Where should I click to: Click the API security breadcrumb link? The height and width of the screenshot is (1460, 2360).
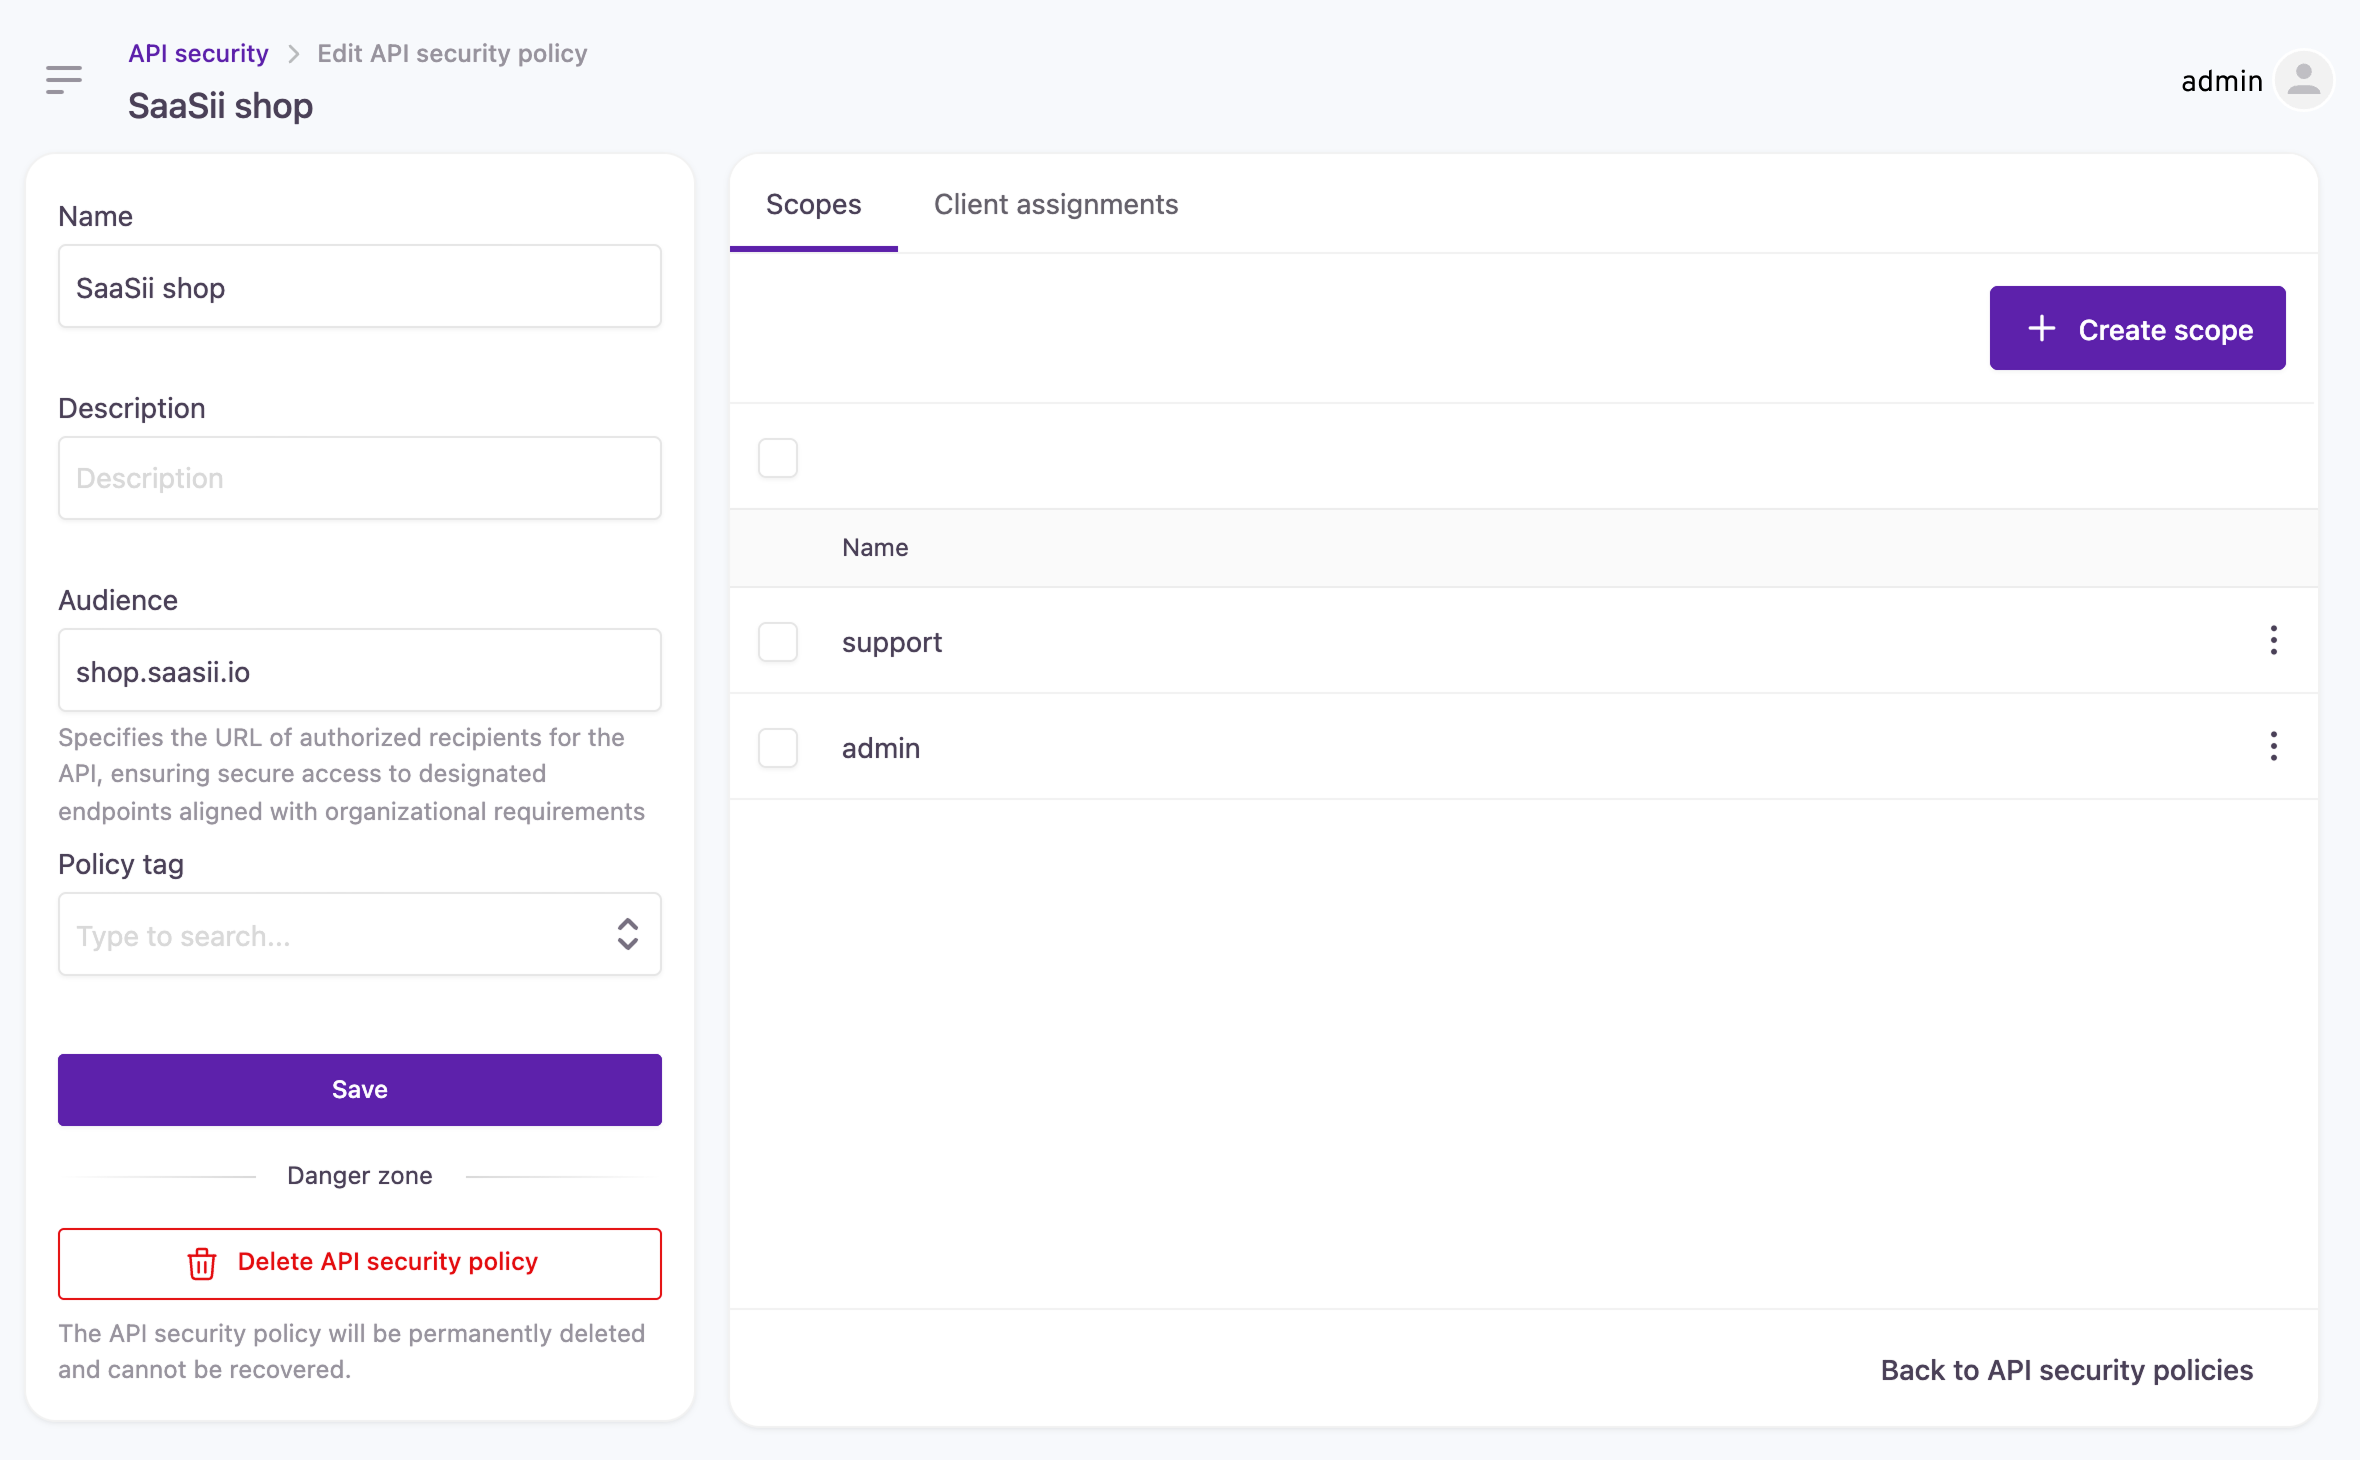point(198,54)
